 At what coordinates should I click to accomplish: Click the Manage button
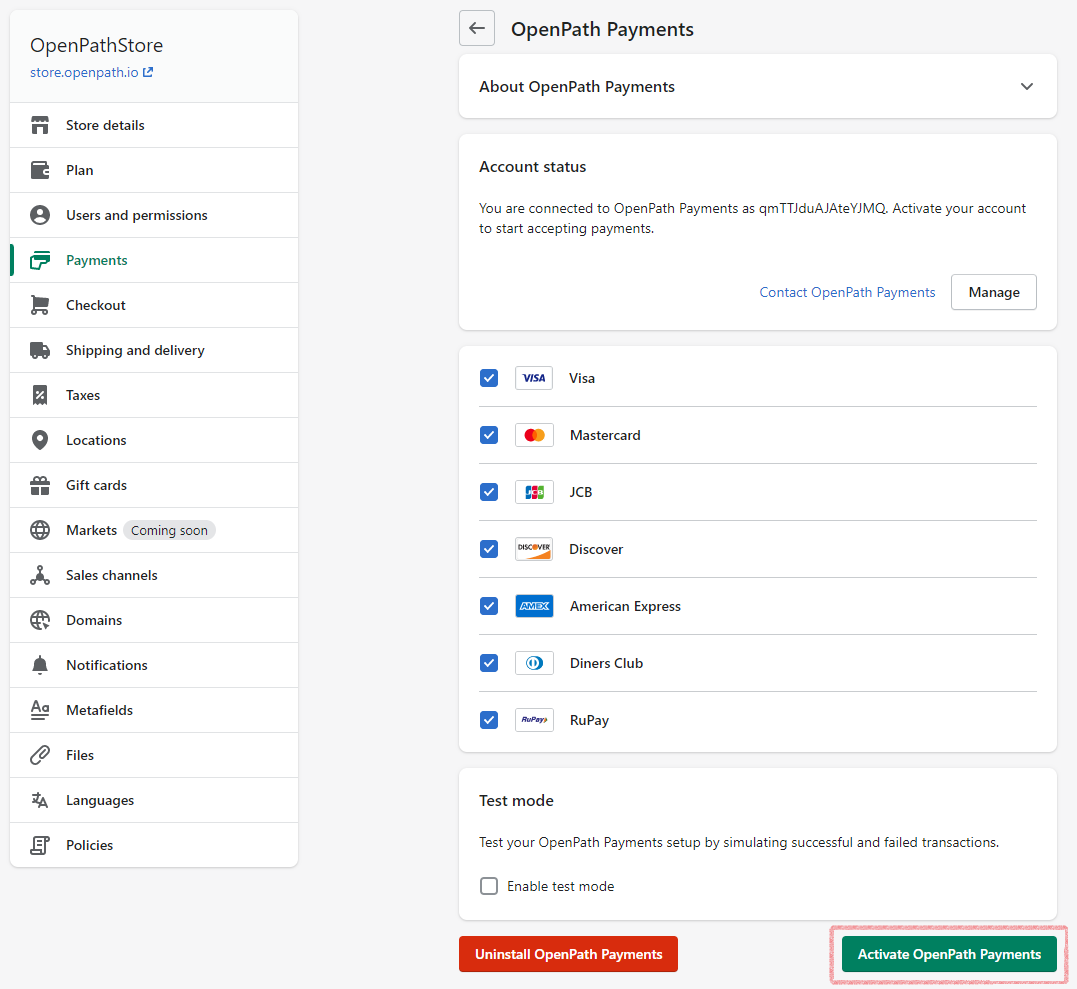[x=993, y=292]
